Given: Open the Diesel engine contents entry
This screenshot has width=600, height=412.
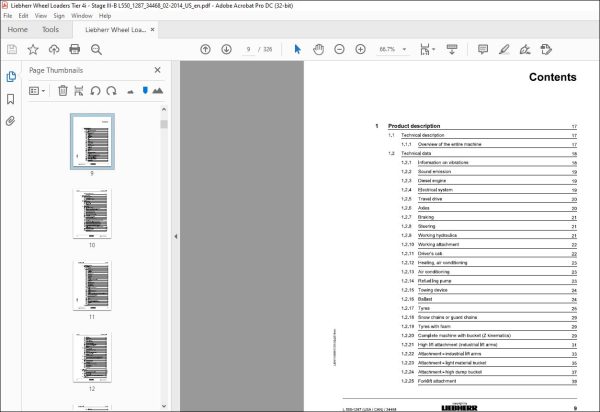Looking at the screenshot, I should tap(432, 181).
